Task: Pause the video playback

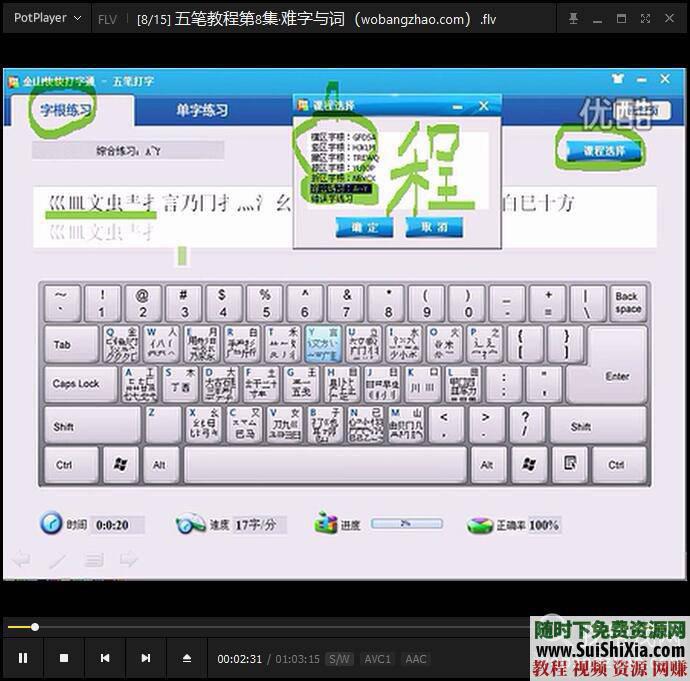Action: click(x=23, y=658)
